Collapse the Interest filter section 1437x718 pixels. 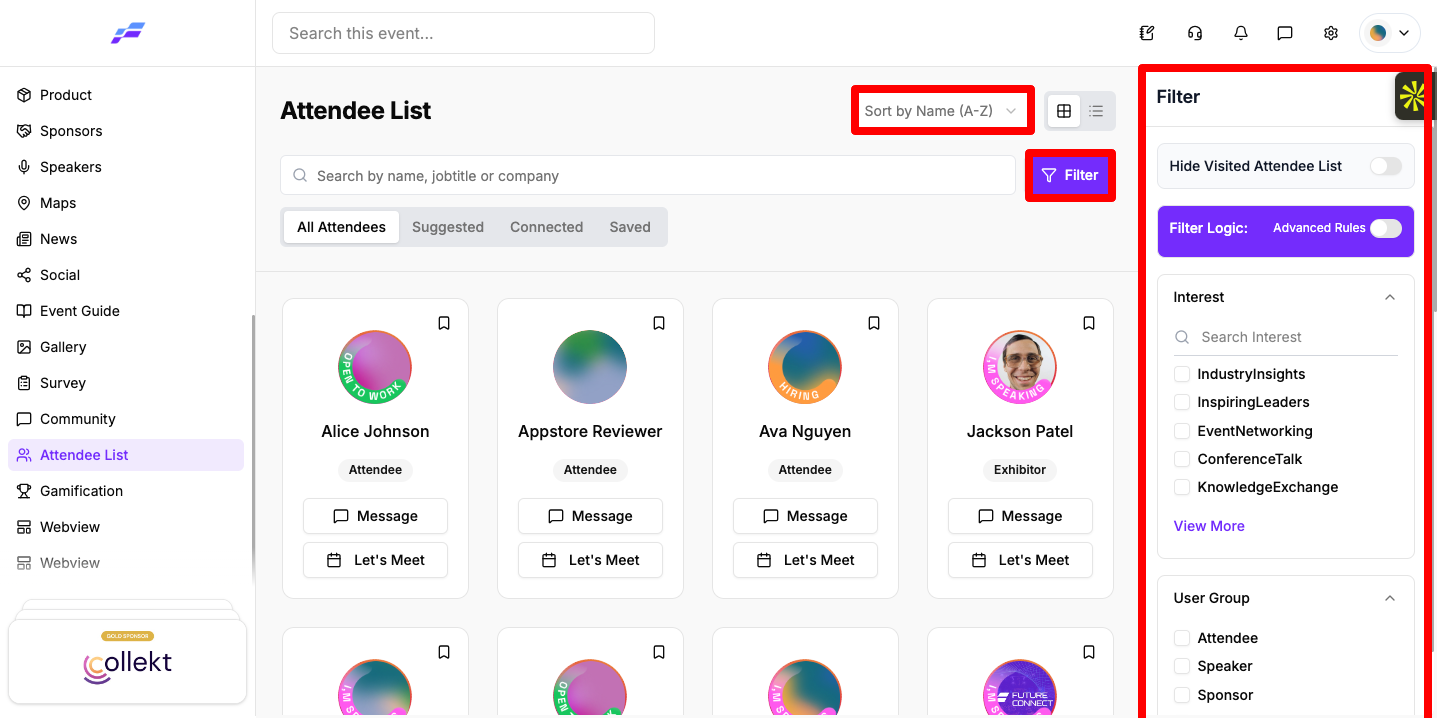[1390, 297]
